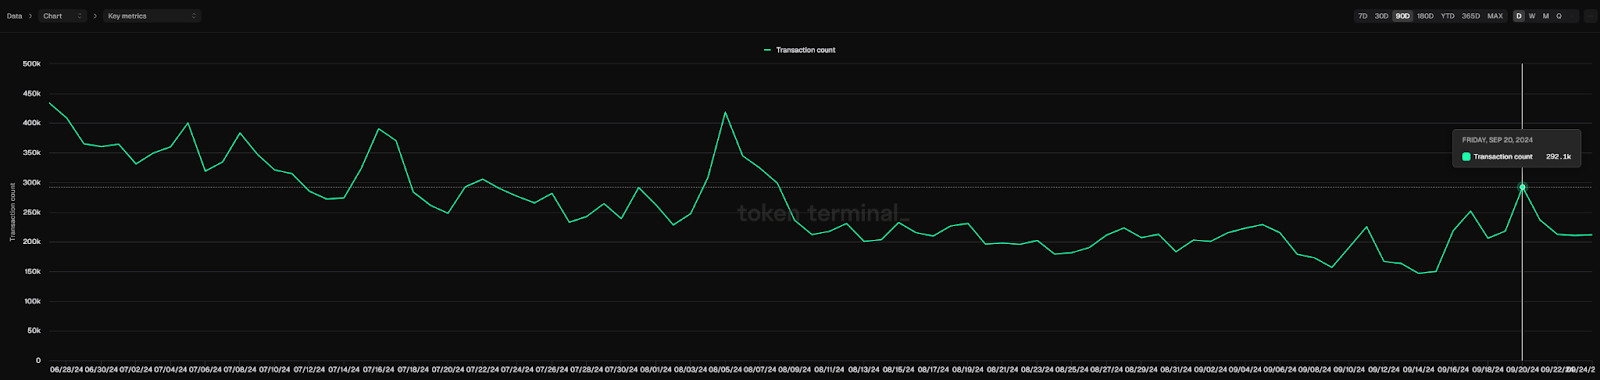Set granularity to quarterly (Q)
The height and width of the screenshot is (380, 1600).
click(1558, 16)
